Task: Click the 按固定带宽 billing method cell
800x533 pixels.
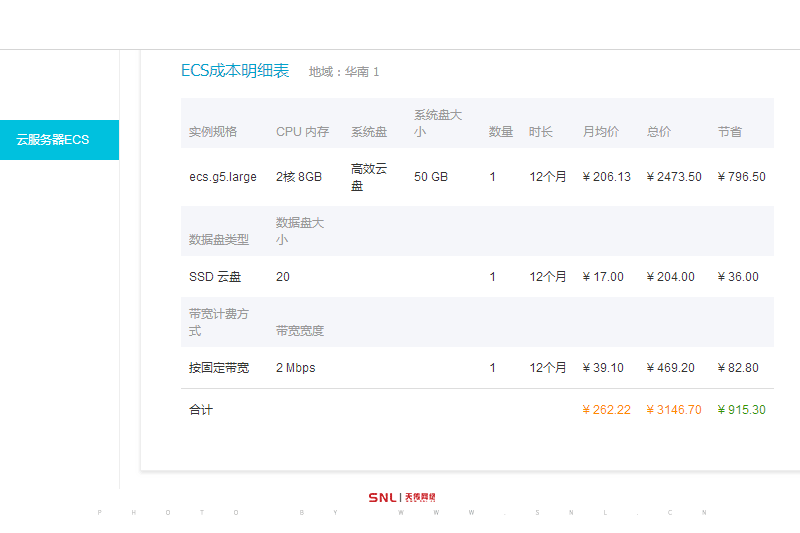Action: click(219, 368)
